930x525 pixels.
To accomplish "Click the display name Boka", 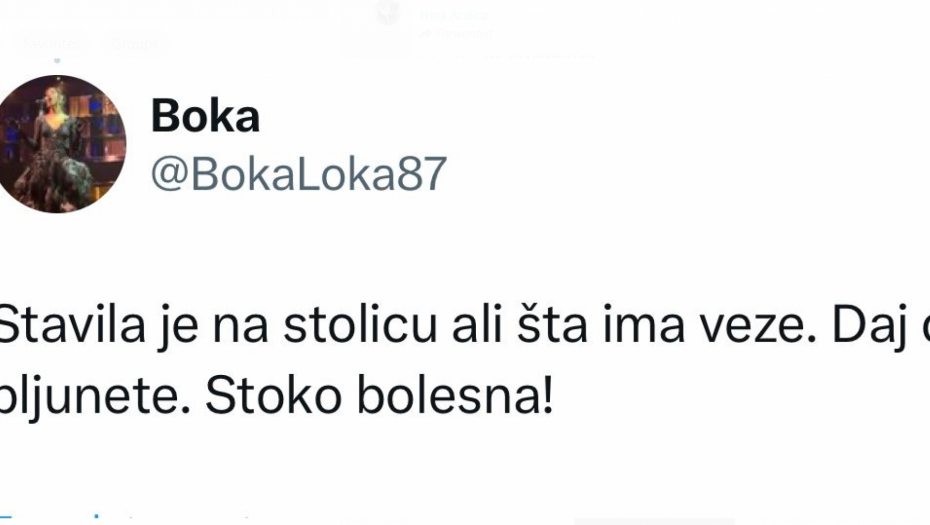I will pyautogui.click(x=205, y=117).
